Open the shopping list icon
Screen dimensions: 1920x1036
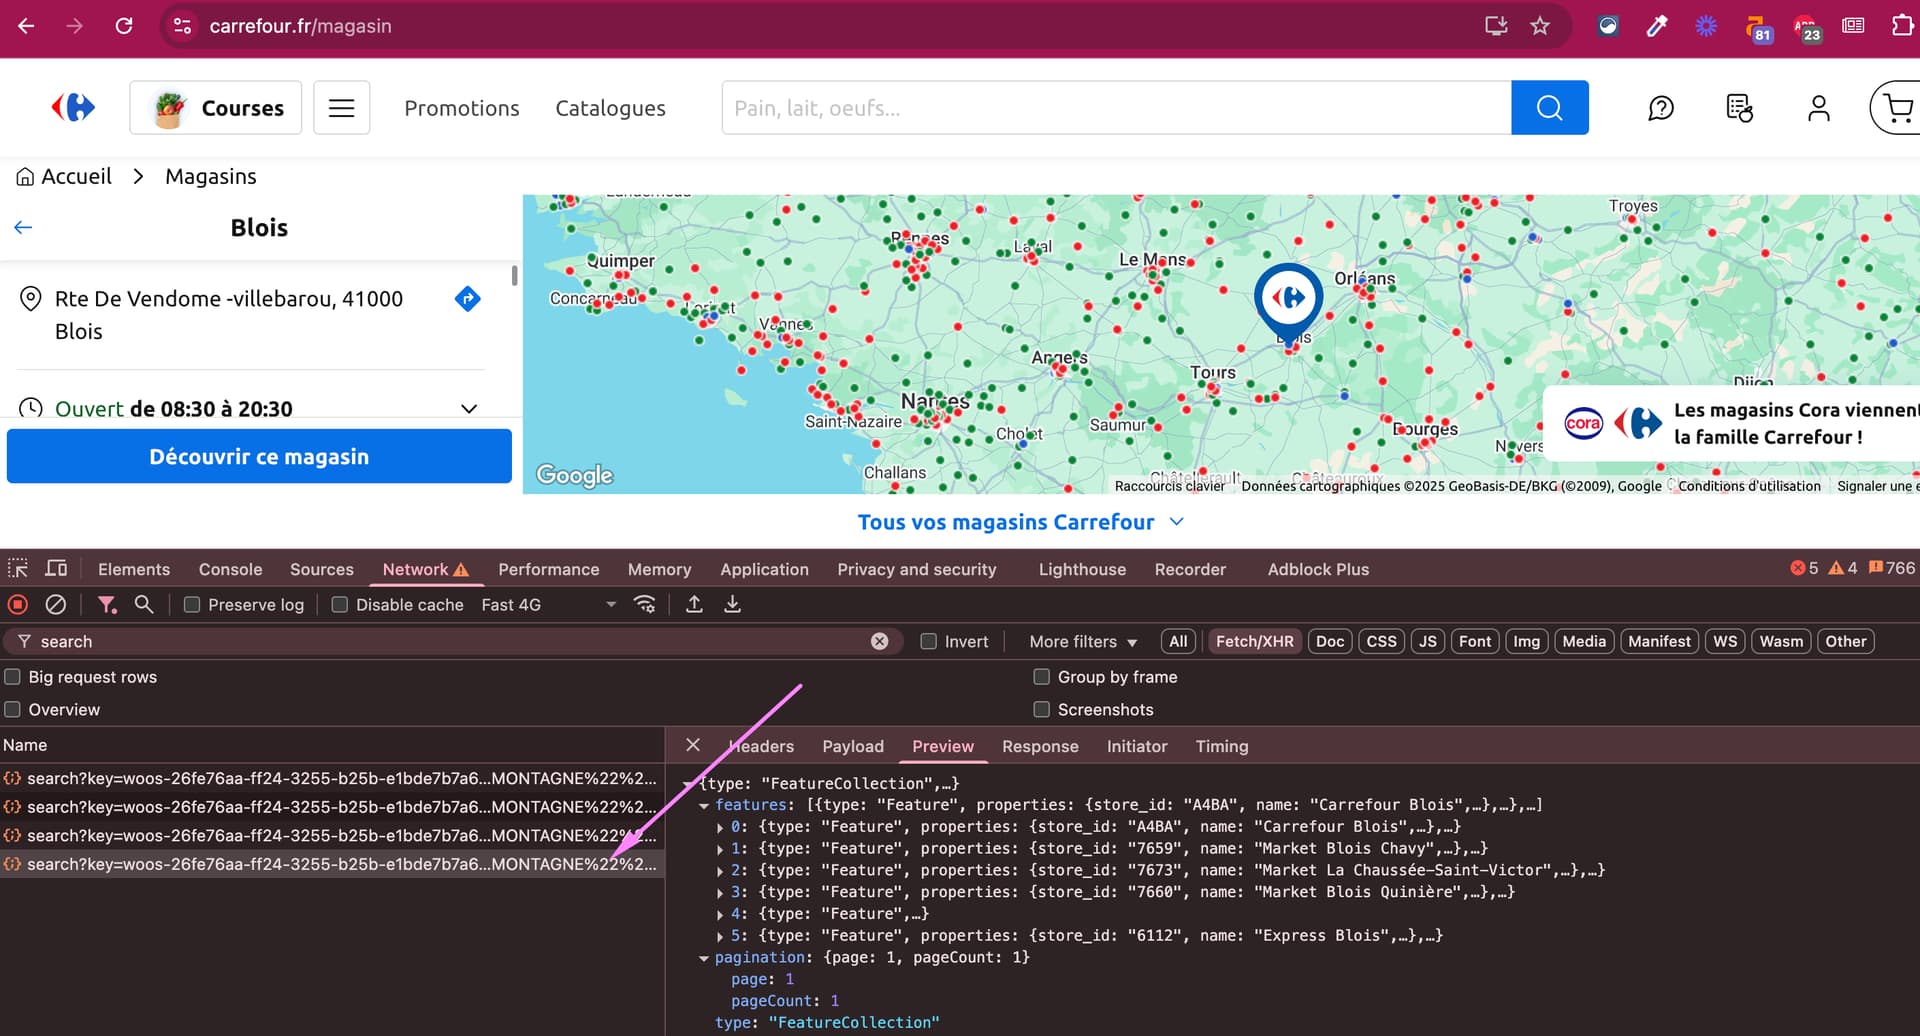coord(1740,108)
